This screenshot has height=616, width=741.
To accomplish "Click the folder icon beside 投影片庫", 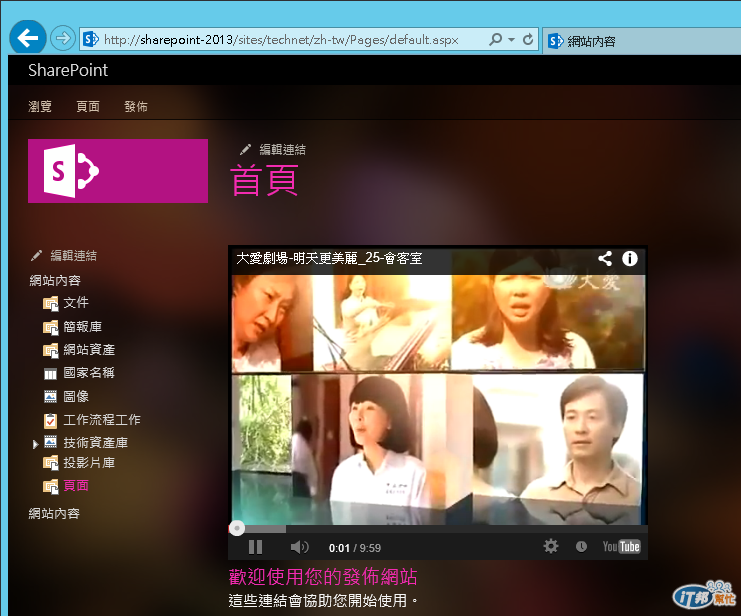I will coord(51,463).
